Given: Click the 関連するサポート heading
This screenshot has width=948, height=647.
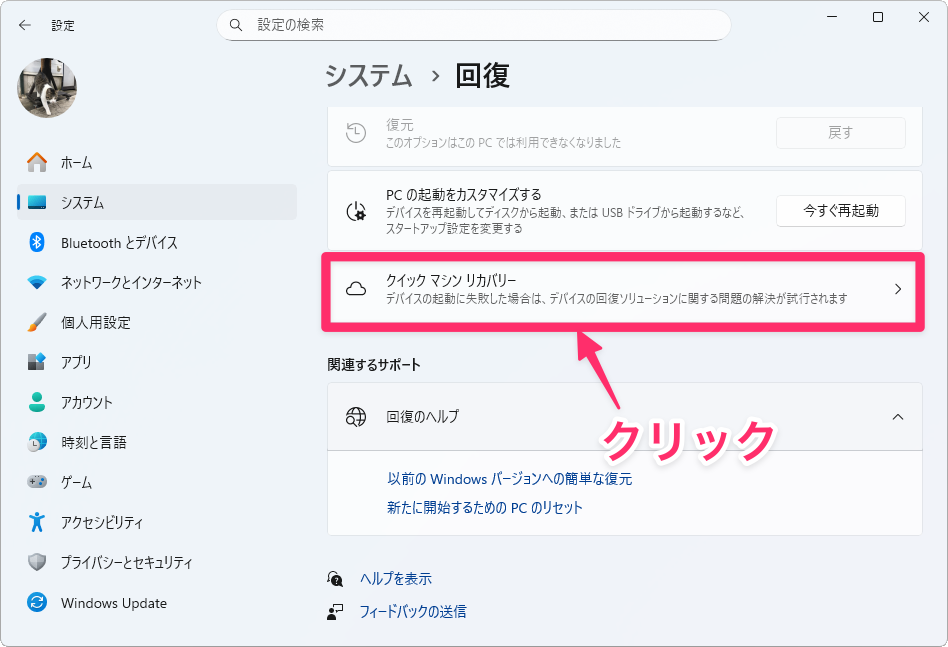Looking at the screenshot, I should tap(374, 365).
